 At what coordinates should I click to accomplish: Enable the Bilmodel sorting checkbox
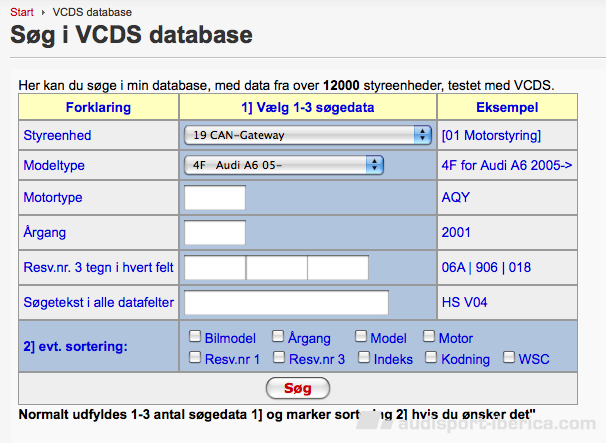point(196,337)
